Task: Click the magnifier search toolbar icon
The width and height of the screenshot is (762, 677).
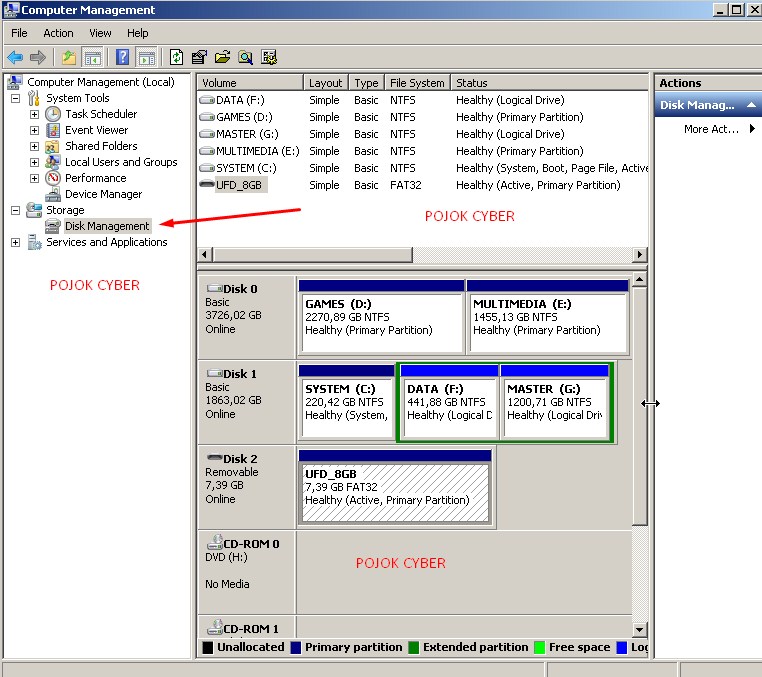Action: [245, 57]
